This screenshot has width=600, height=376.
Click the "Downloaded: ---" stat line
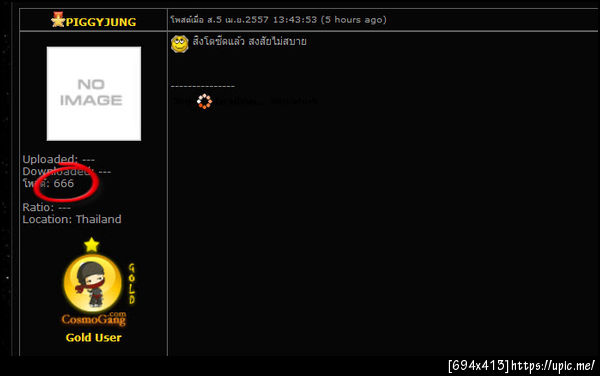pyautogui.click(x=67, y=171)
